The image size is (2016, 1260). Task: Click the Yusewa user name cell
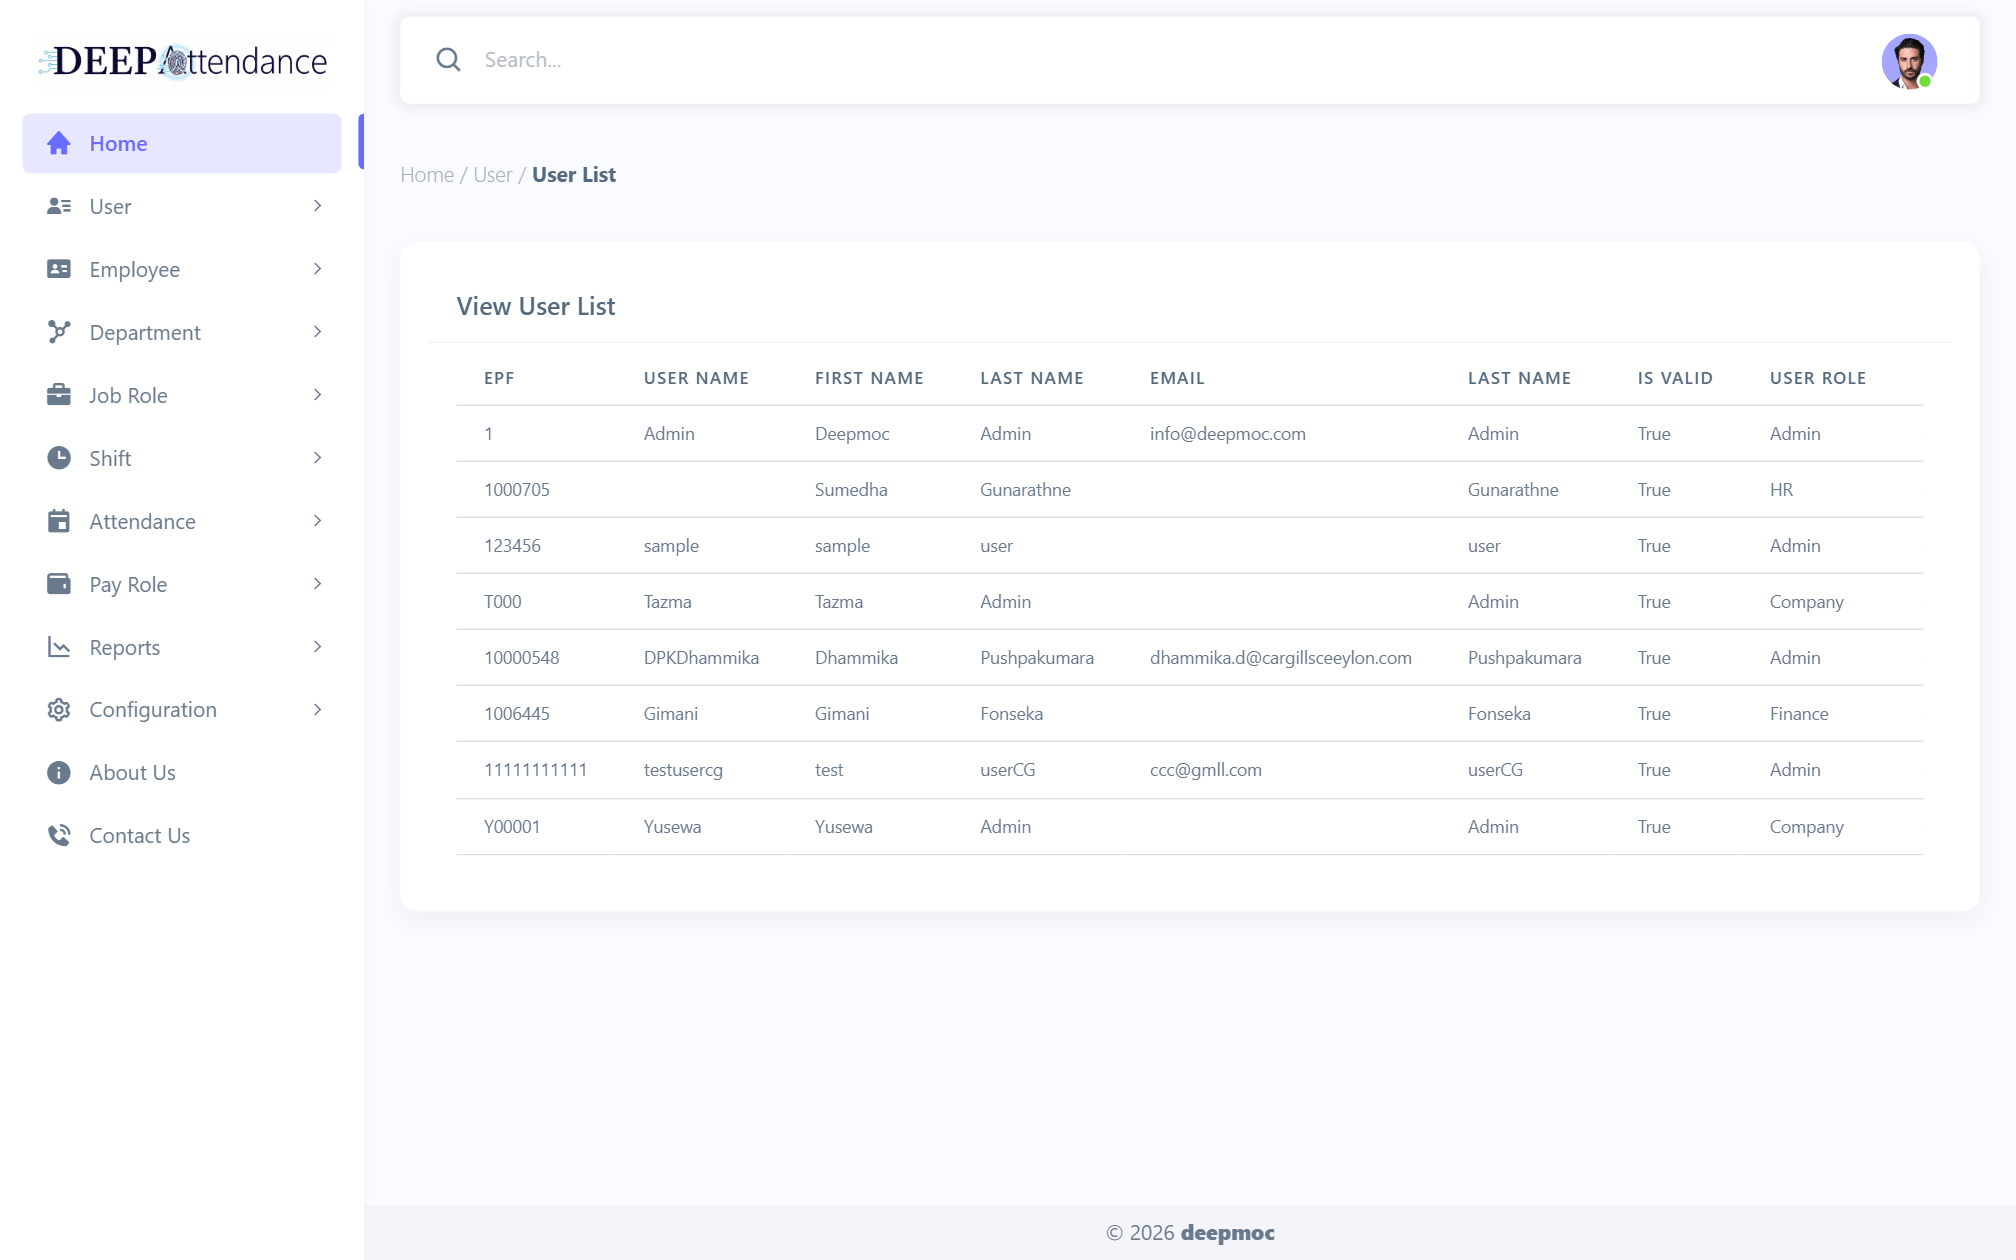[x=672, y=827]
